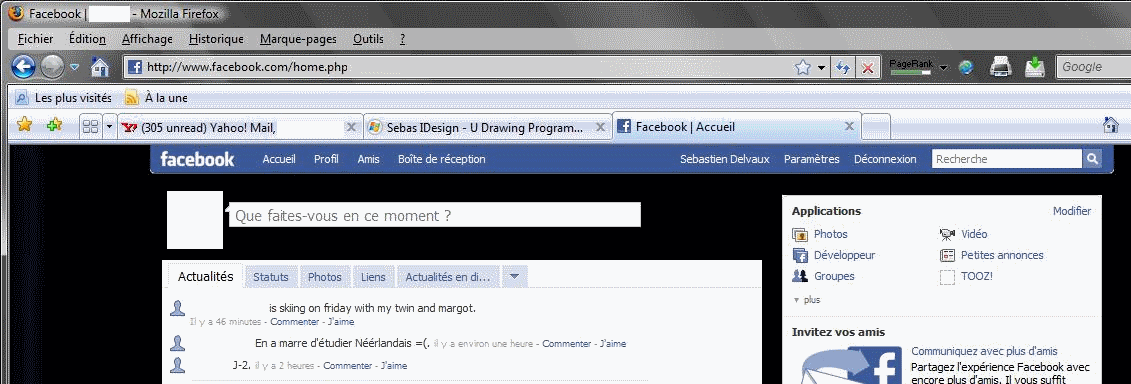Go to Accueil in Facebook navbar
Viewport: 1131px width, 384px height.
tap(279, 159)
